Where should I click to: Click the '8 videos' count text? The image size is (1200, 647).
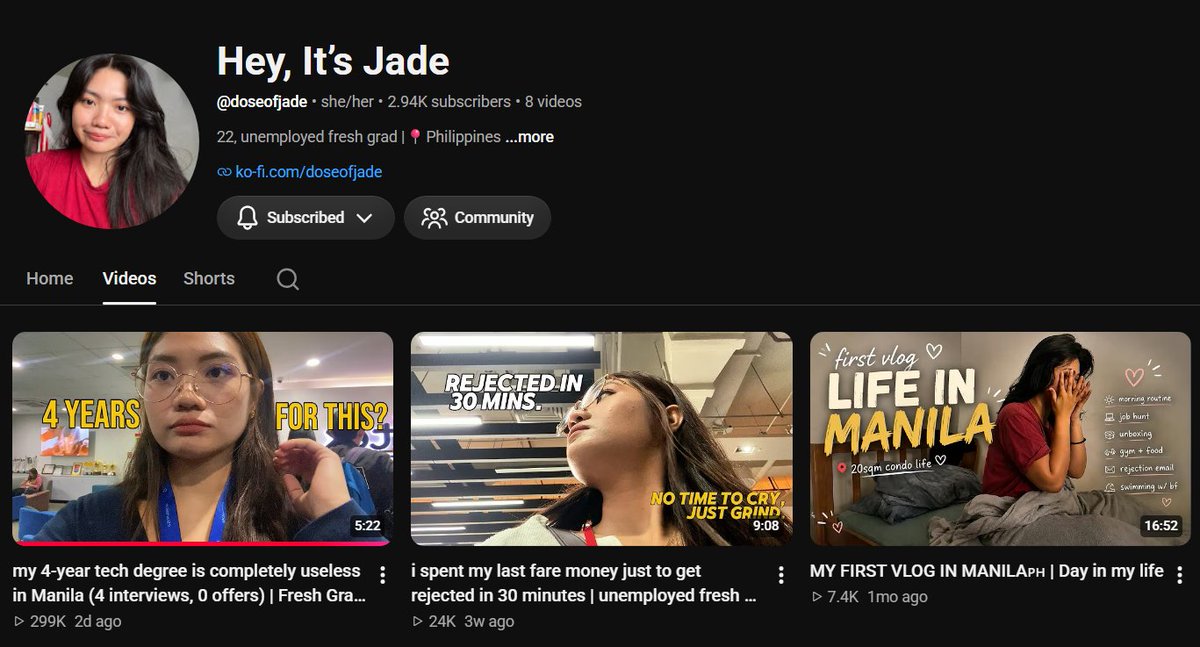[553, 102]
